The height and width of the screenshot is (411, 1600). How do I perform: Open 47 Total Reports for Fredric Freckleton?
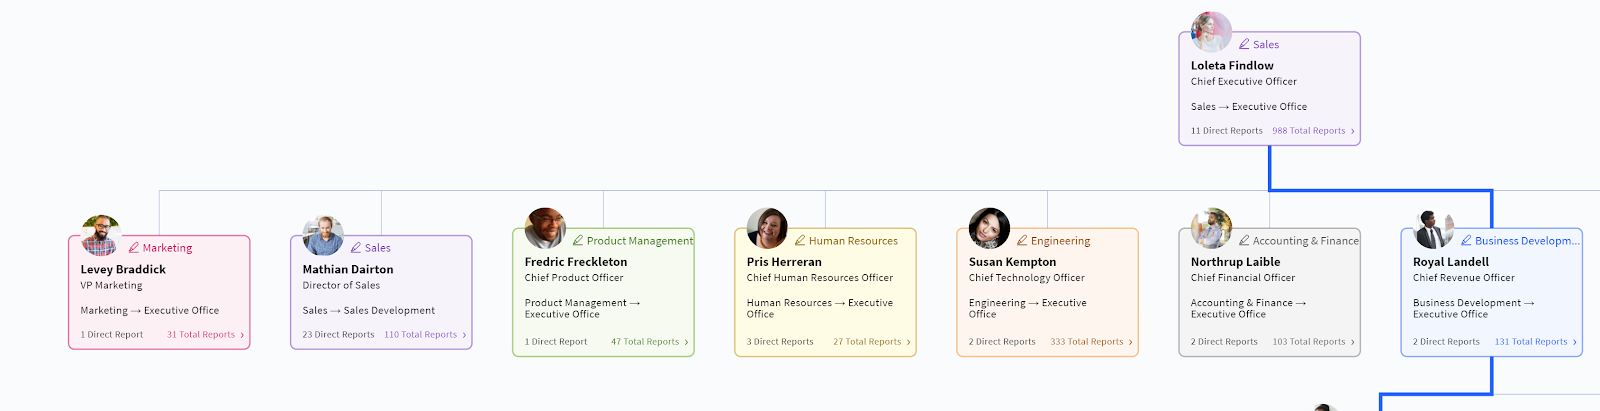click(649, 342)
